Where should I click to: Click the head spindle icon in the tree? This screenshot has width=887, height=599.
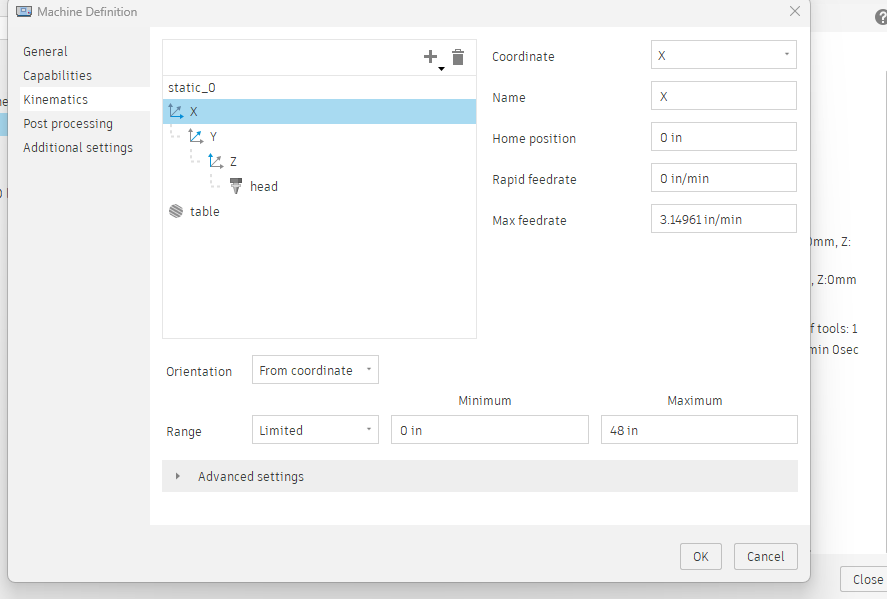tap(237, 185)
